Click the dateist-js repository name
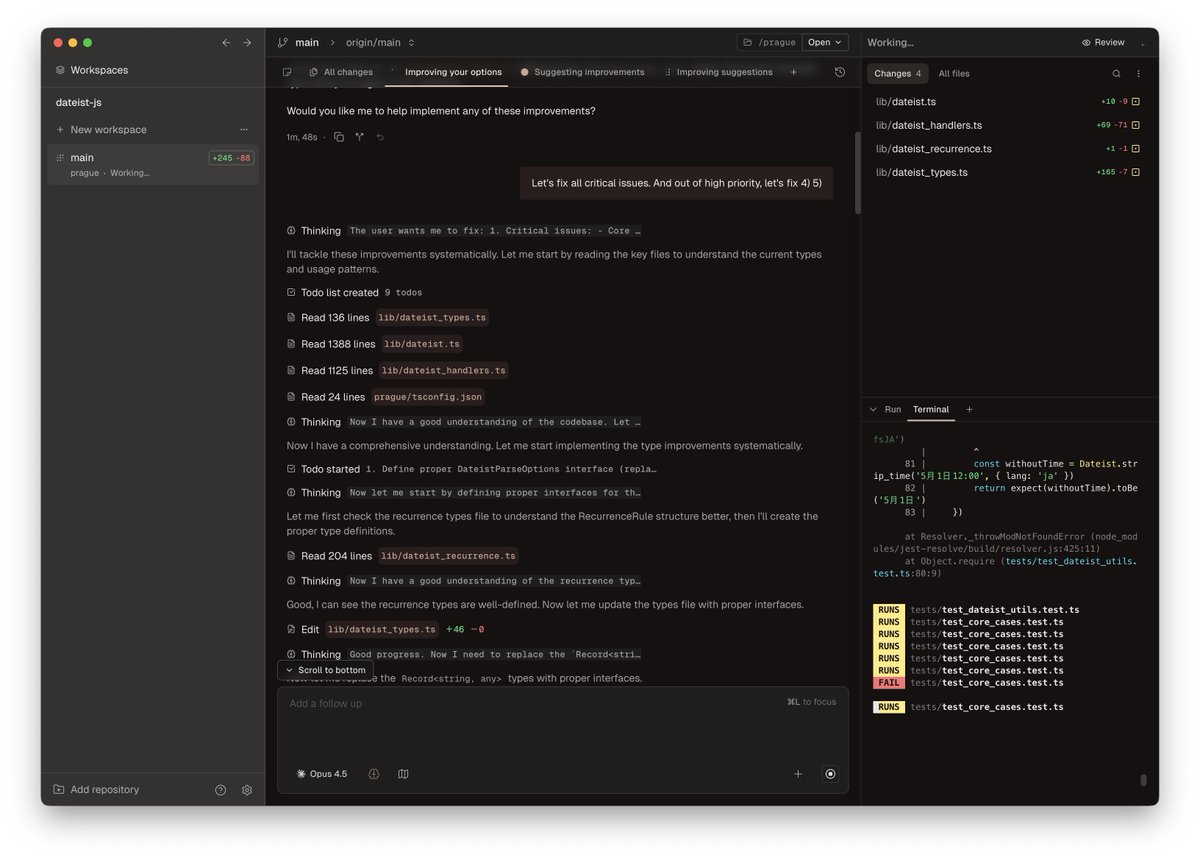Screen dimensions: 1200x860 [x=78, y=102]
